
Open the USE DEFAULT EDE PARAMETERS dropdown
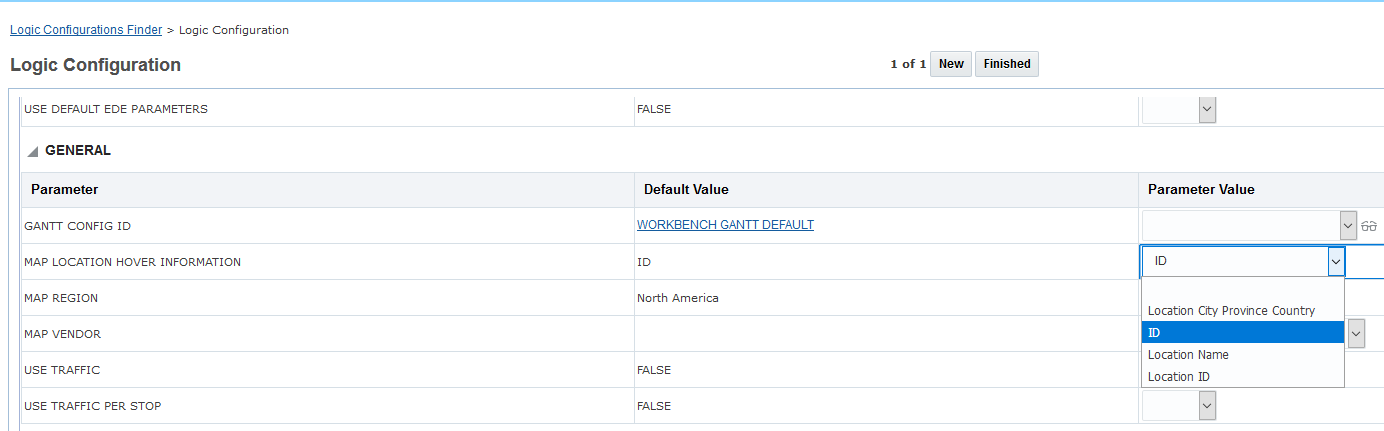(1206, 109)
